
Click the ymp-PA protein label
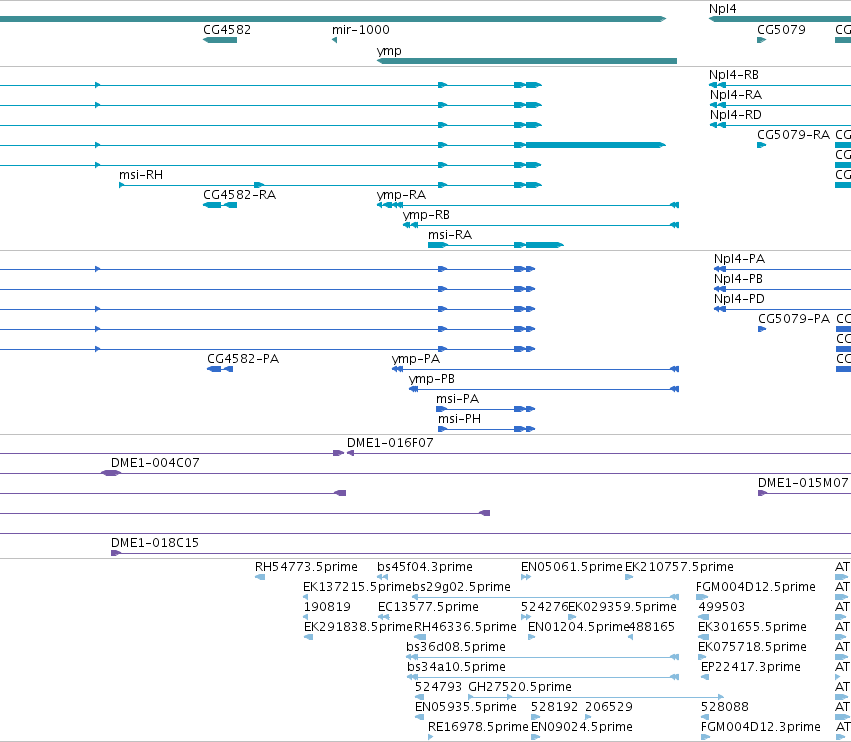(x=416, y=359)
